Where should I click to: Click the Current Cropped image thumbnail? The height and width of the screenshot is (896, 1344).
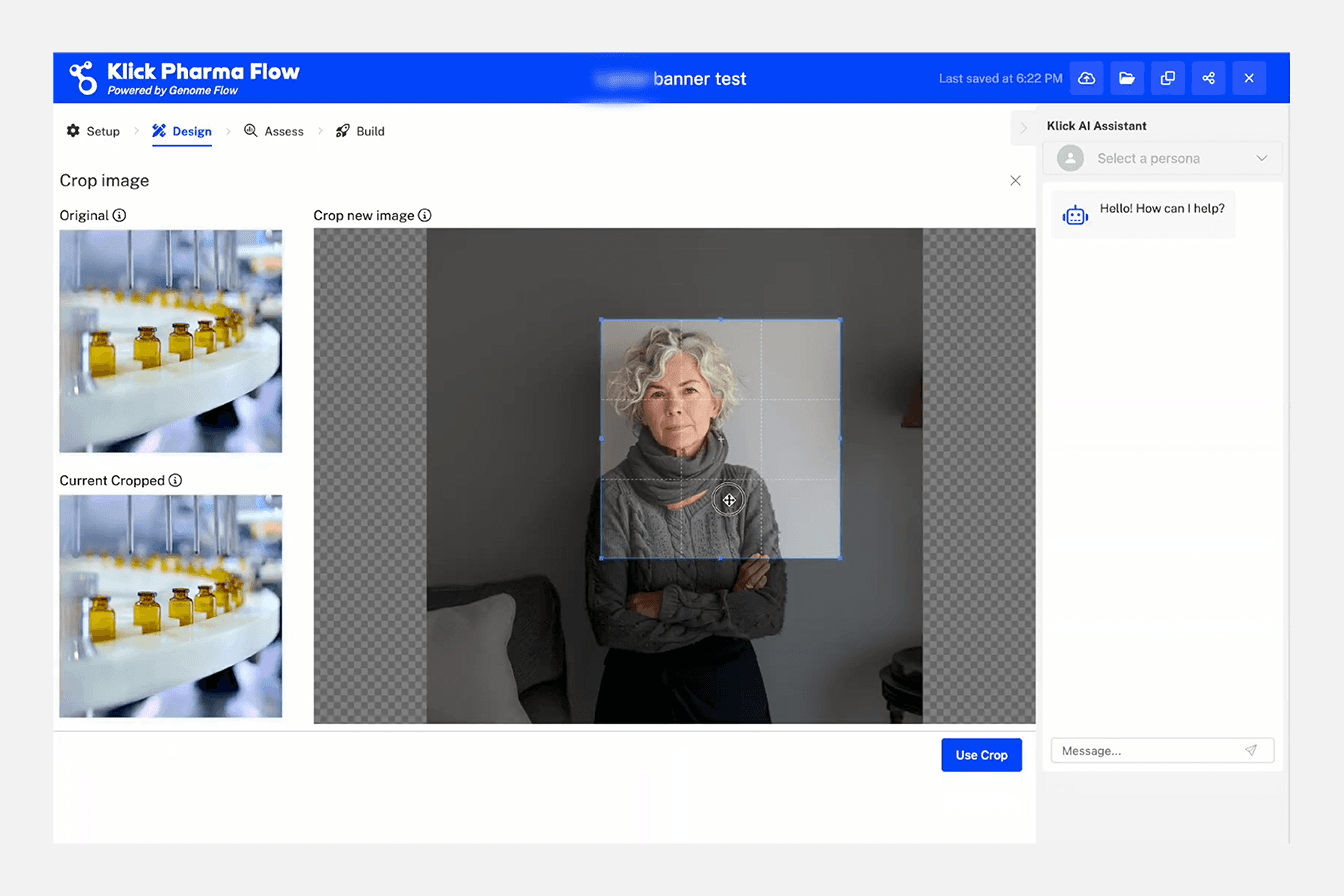[171, 606]
